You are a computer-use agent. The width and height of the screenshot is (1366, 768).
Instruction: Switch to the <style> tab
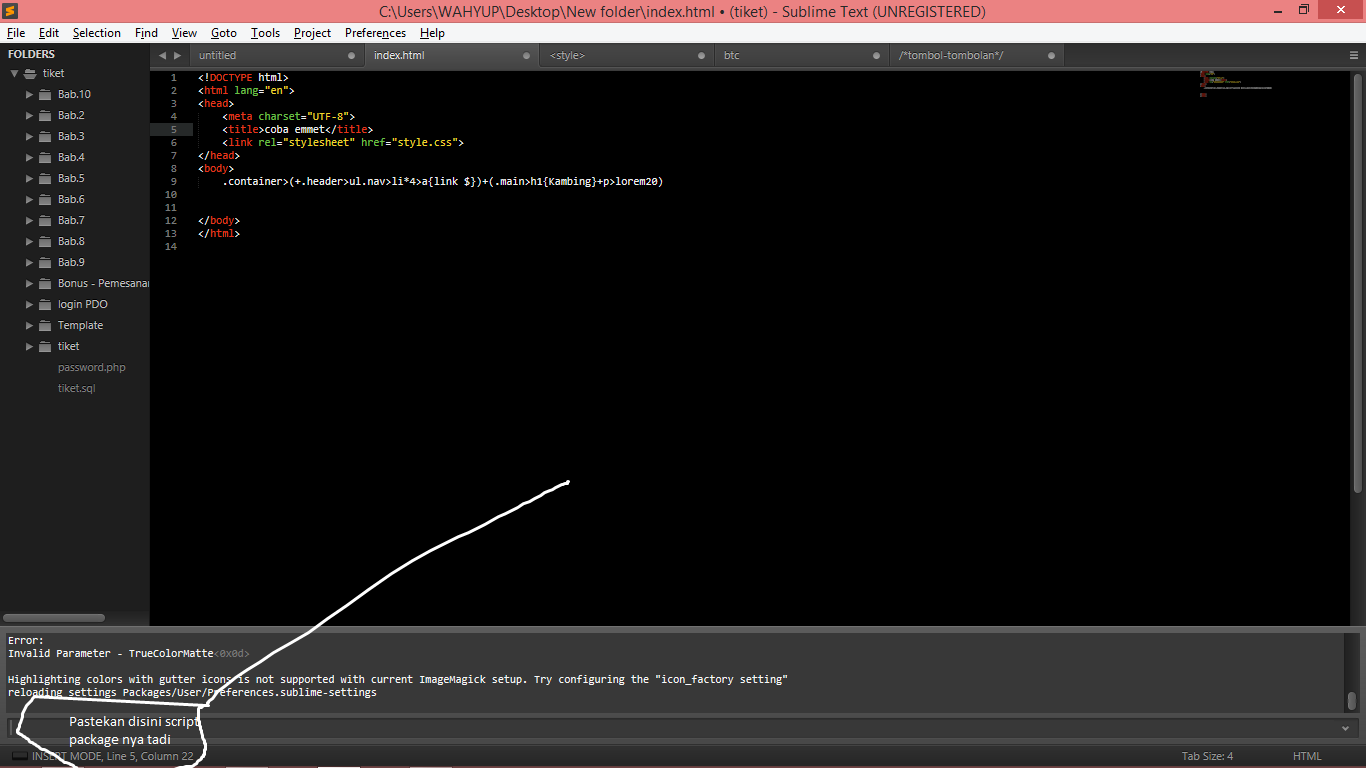click(x=567, y=55)
